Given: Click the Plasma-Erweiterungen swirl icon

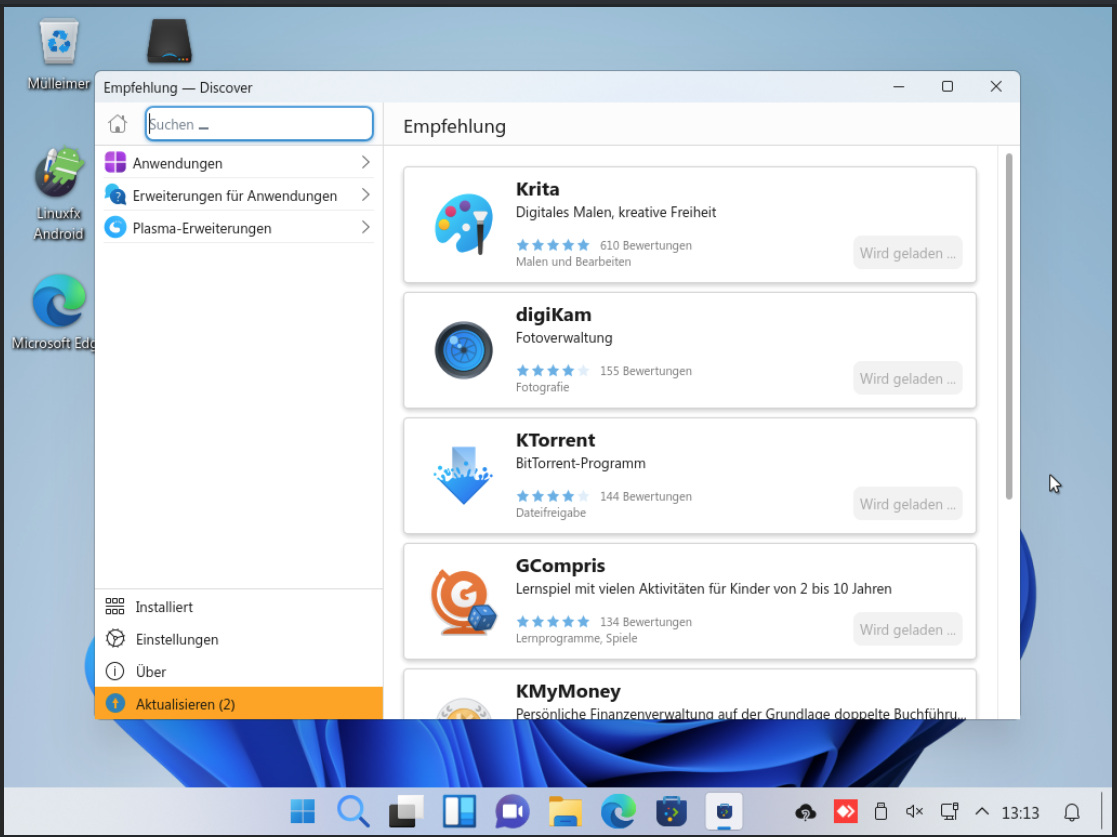Looking at the screenshot, I should pyautogui.click(x=115, y=227).
